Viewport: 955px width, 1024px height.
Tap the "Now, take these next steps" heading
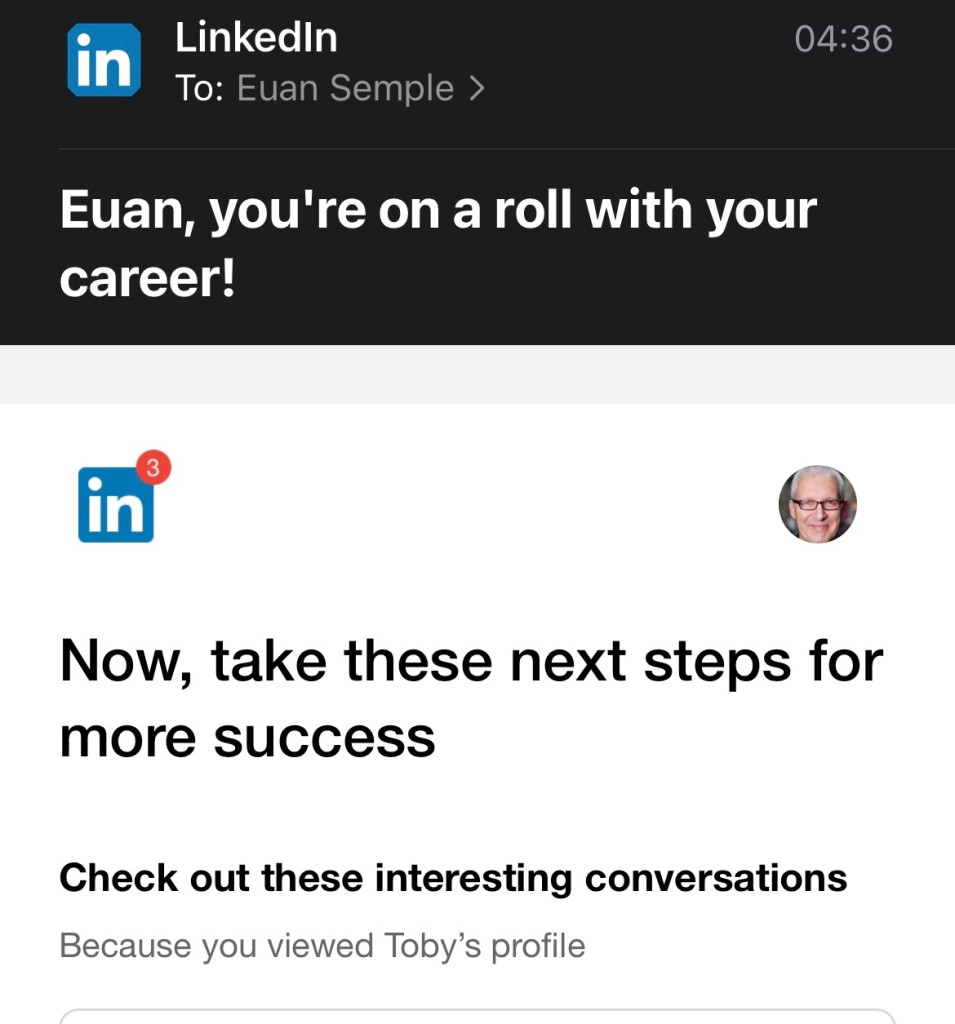click(471, 661)
